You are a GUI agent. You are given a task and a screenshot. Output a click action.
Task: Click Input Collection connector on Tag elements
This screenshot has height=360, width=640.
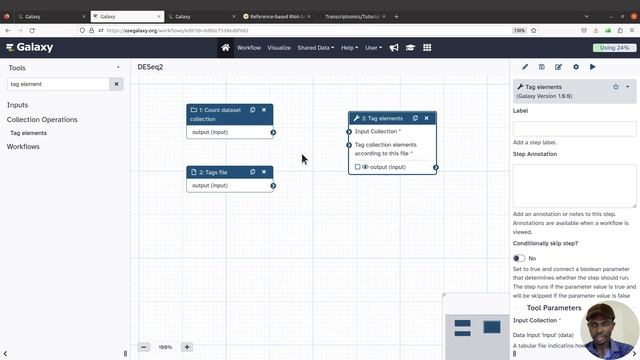(349, 131)
